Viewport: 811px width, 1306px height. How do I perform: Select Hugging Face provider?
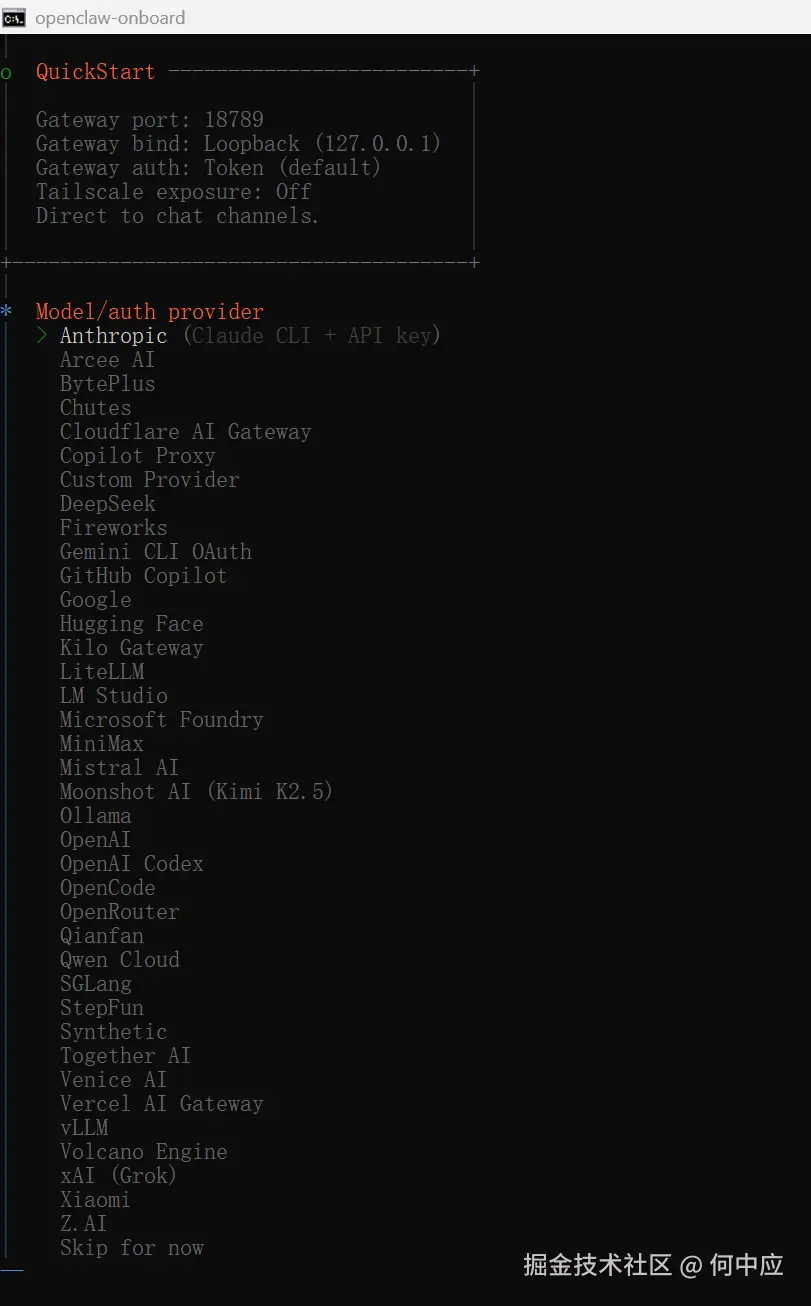pyautogui.click(x=131, y=624)
